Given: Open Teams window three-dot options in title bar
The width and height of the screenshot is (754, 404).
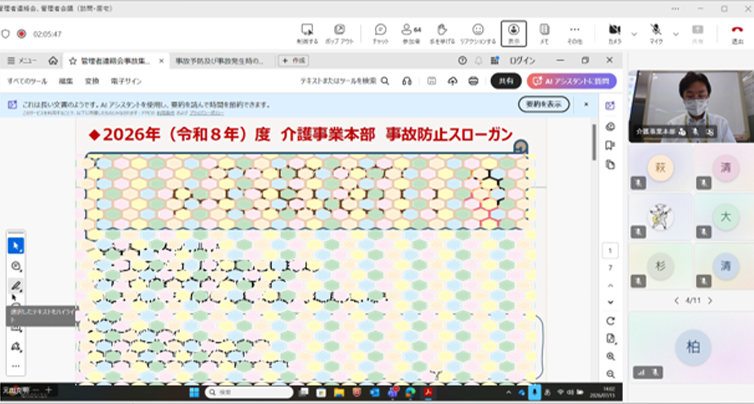Looking at the screenshot, I should (676, 9).
